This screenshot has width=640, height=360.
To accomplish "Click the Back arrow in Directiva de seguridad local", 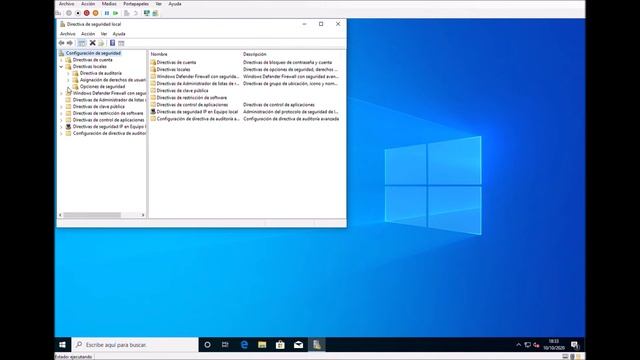I will [61, 43].
